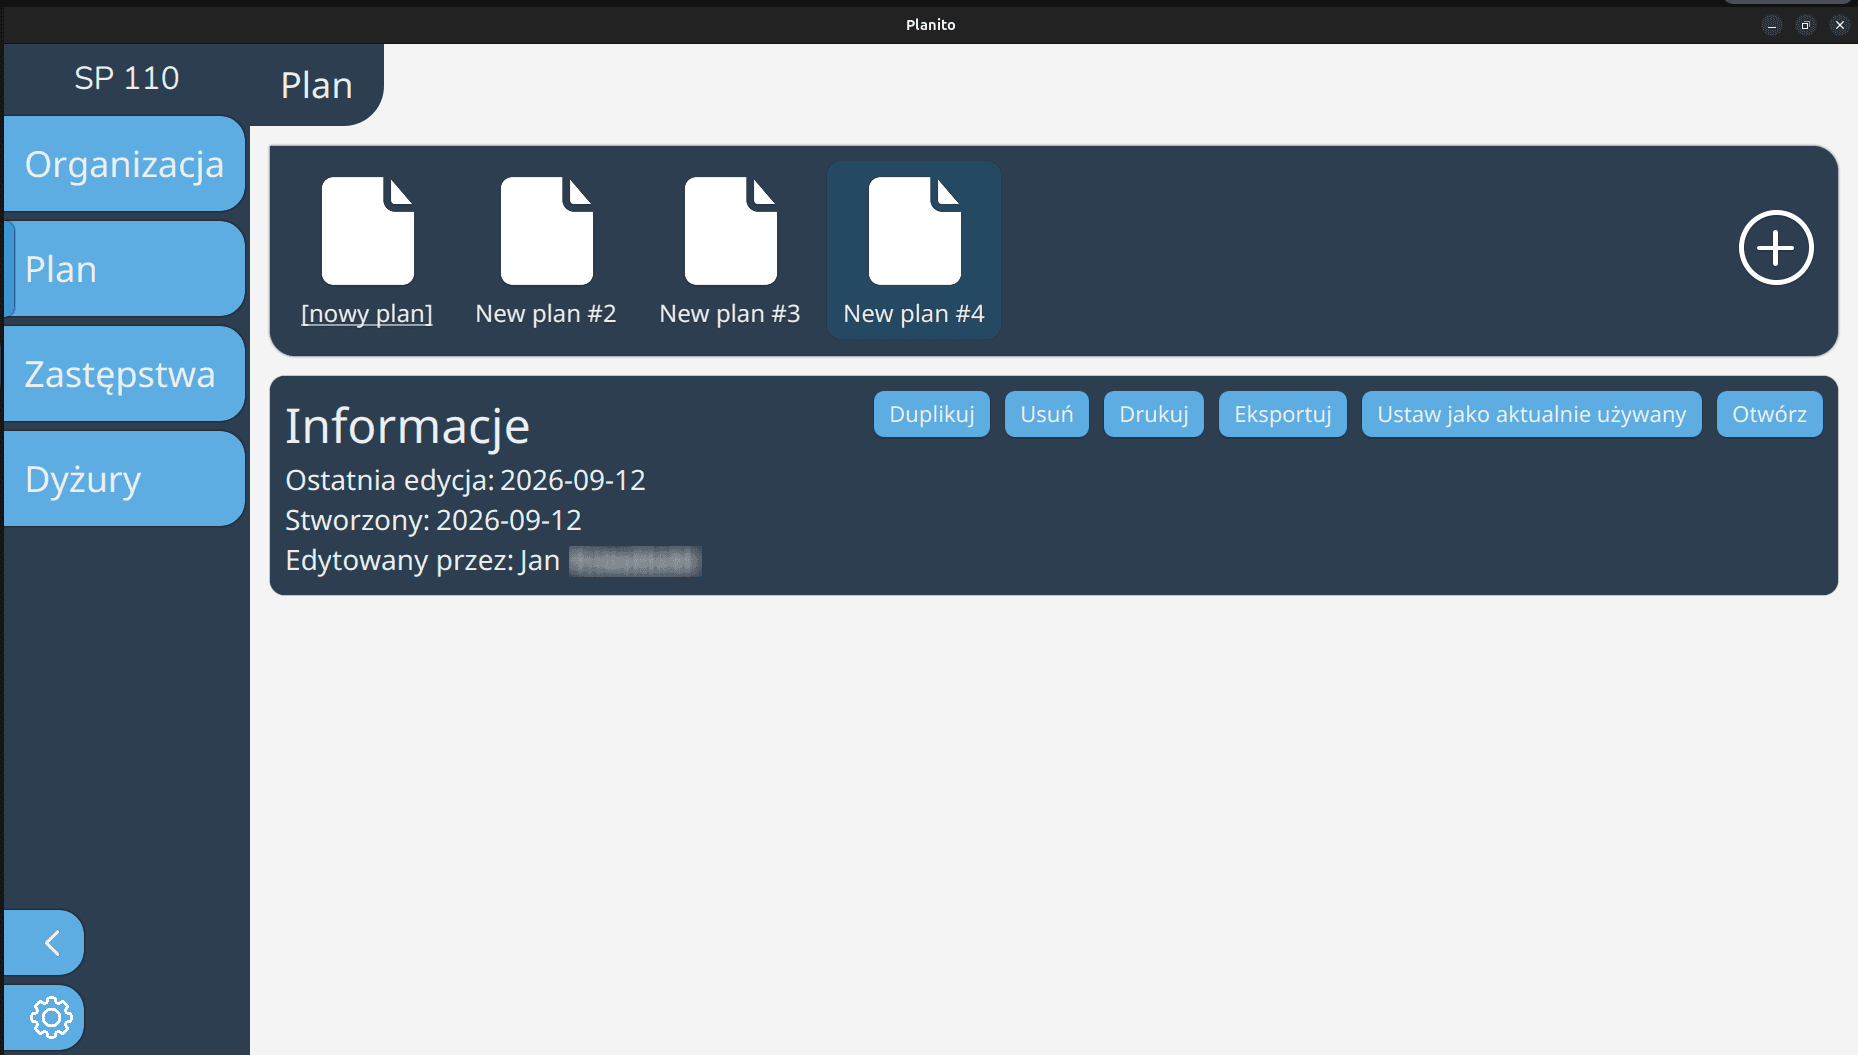Switch to Plan in sidebar
1858x1055 pixels.
124,269
